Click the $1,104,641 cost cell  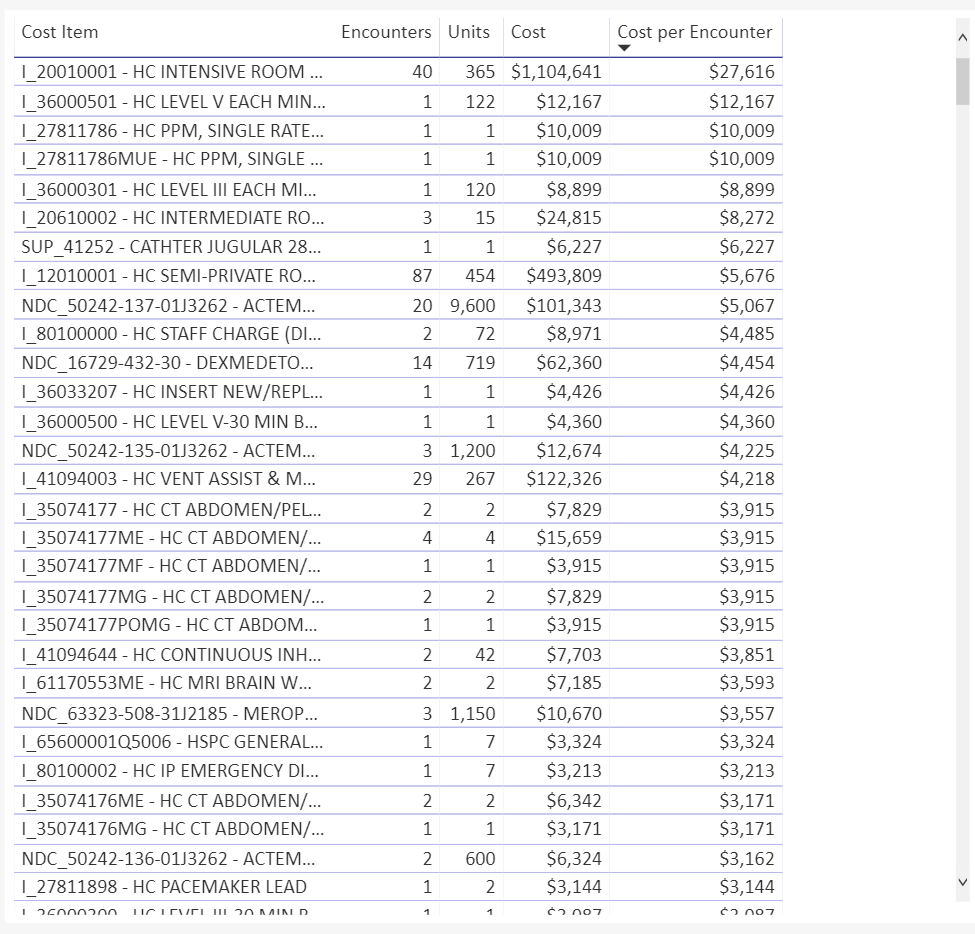click(x=556, y=72)
